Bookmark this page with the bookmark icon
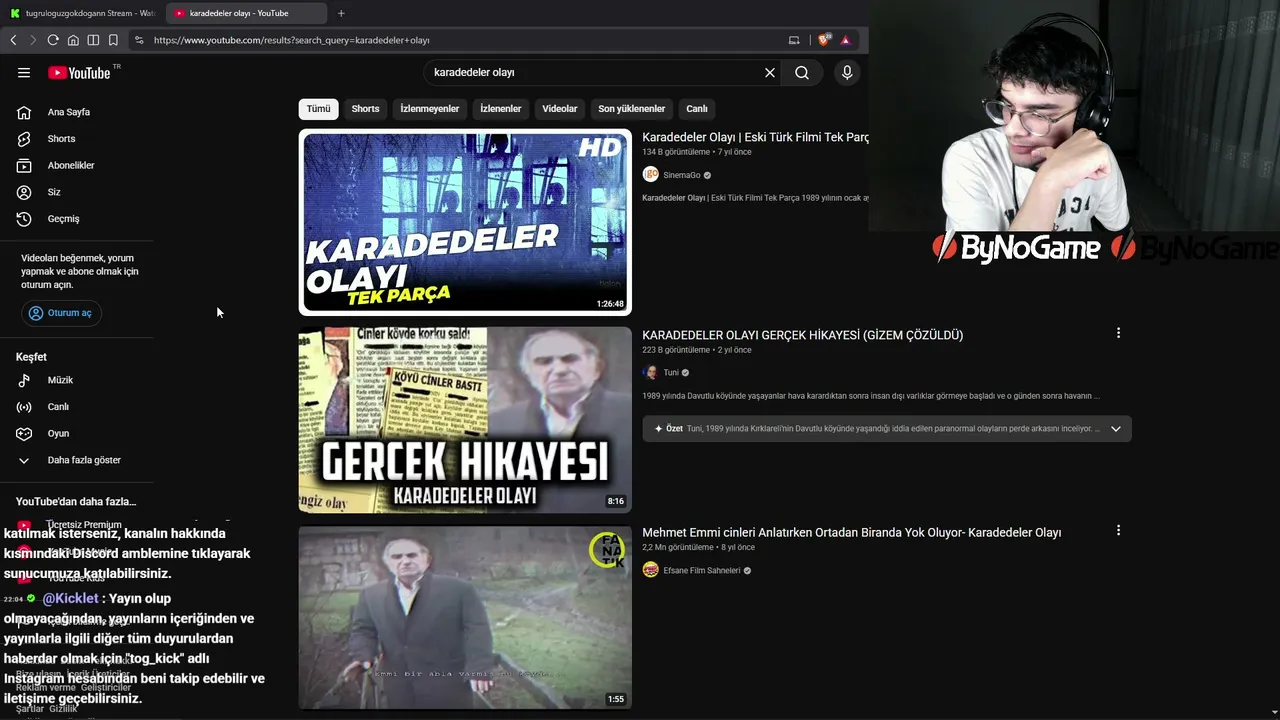 click(113, 40)
